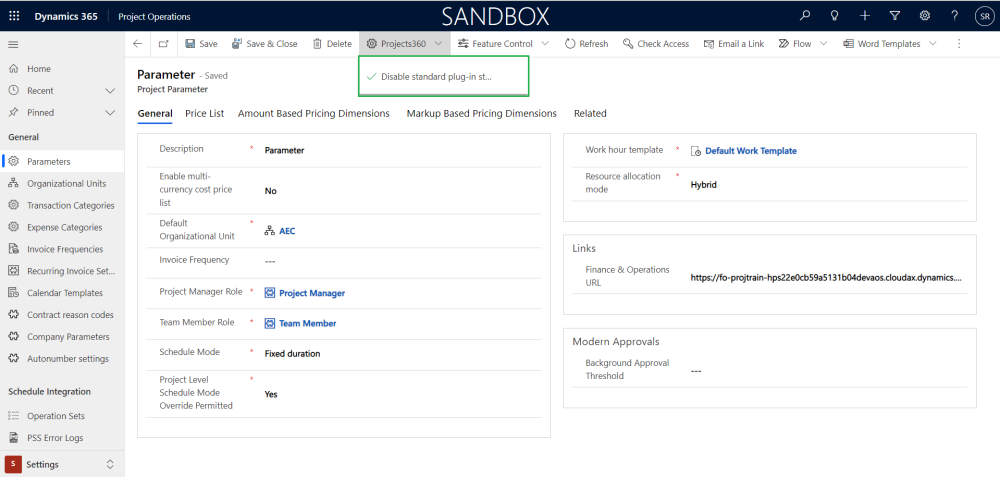The image size is (1000, 477).
Task: Expand the Word Templates dropdown chevron
Action: [933, 43]
